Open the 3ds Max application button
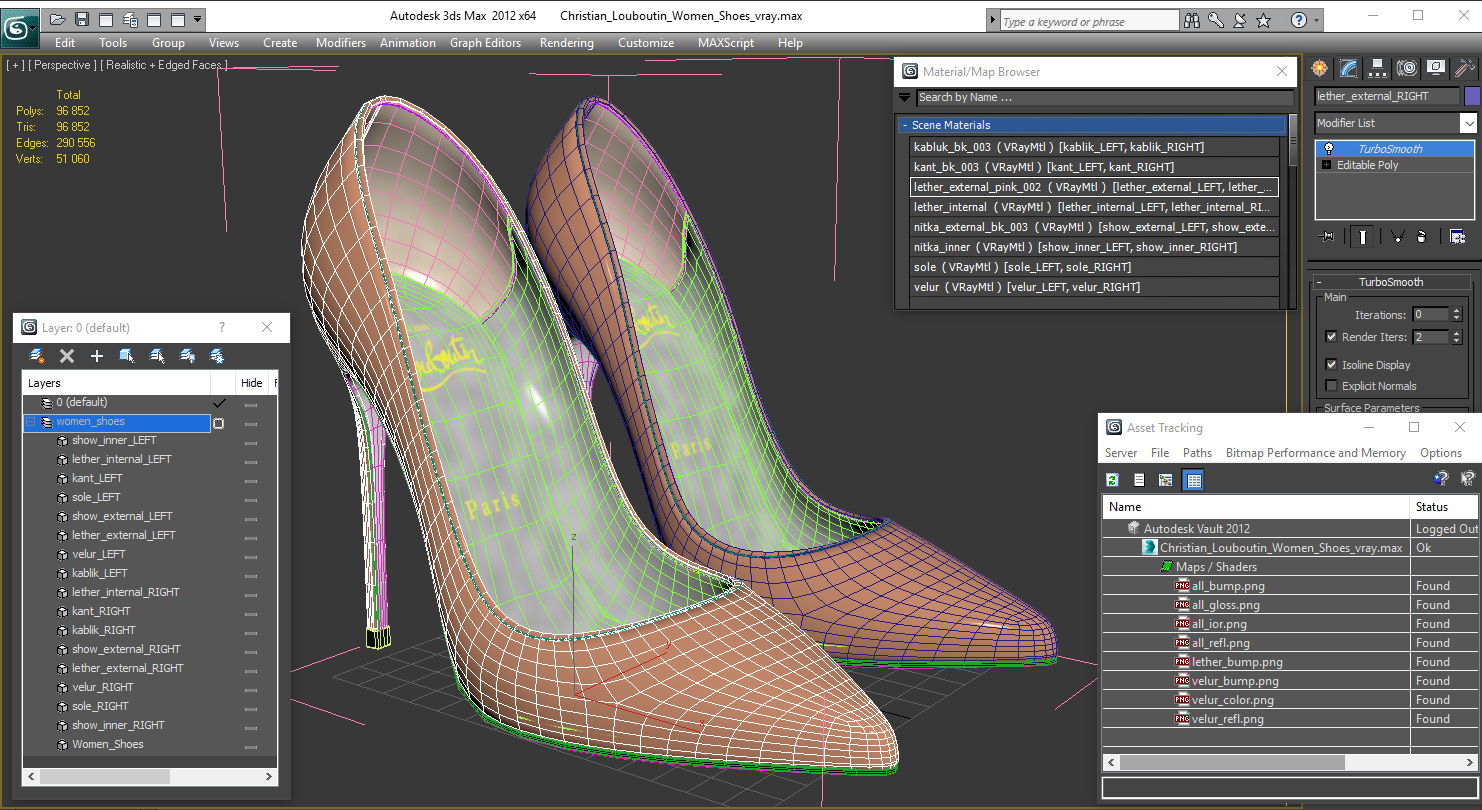The height and width of the screenshot is (810, 1482). (x=19, y=29)
